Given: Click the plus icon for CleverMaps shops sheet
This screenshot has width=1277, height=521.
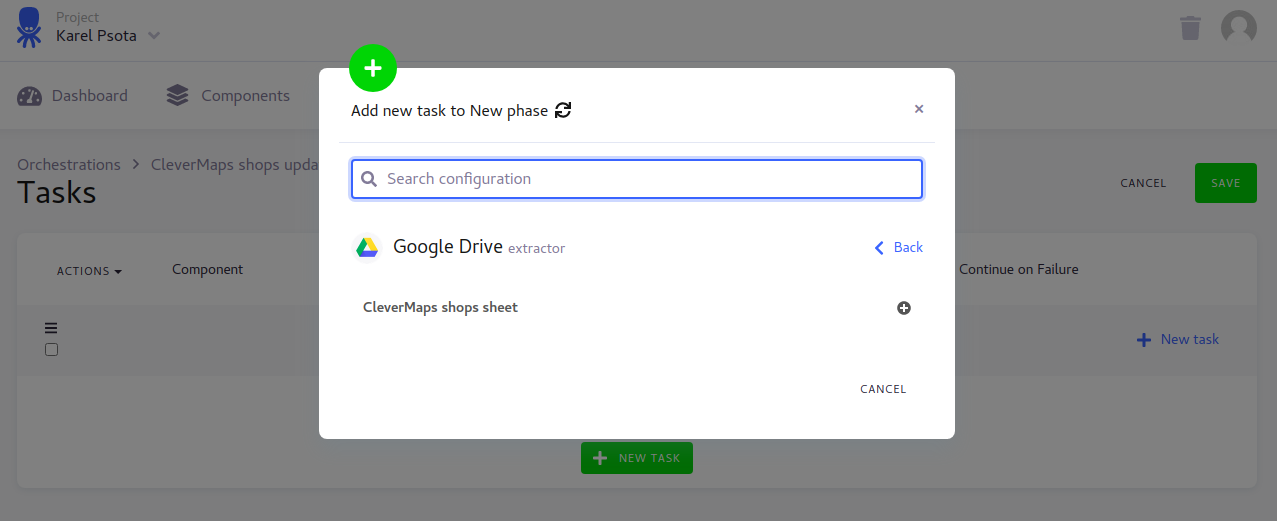Looking at the screenshot, I should (x=904, y=308).
